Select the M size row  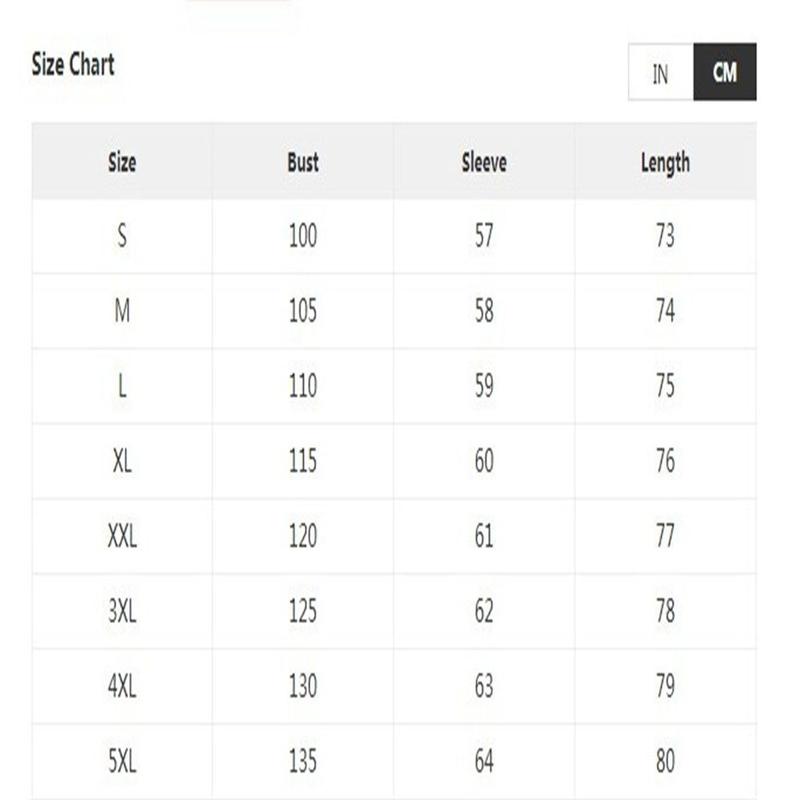pyautogui.click(x=394, y=311)
